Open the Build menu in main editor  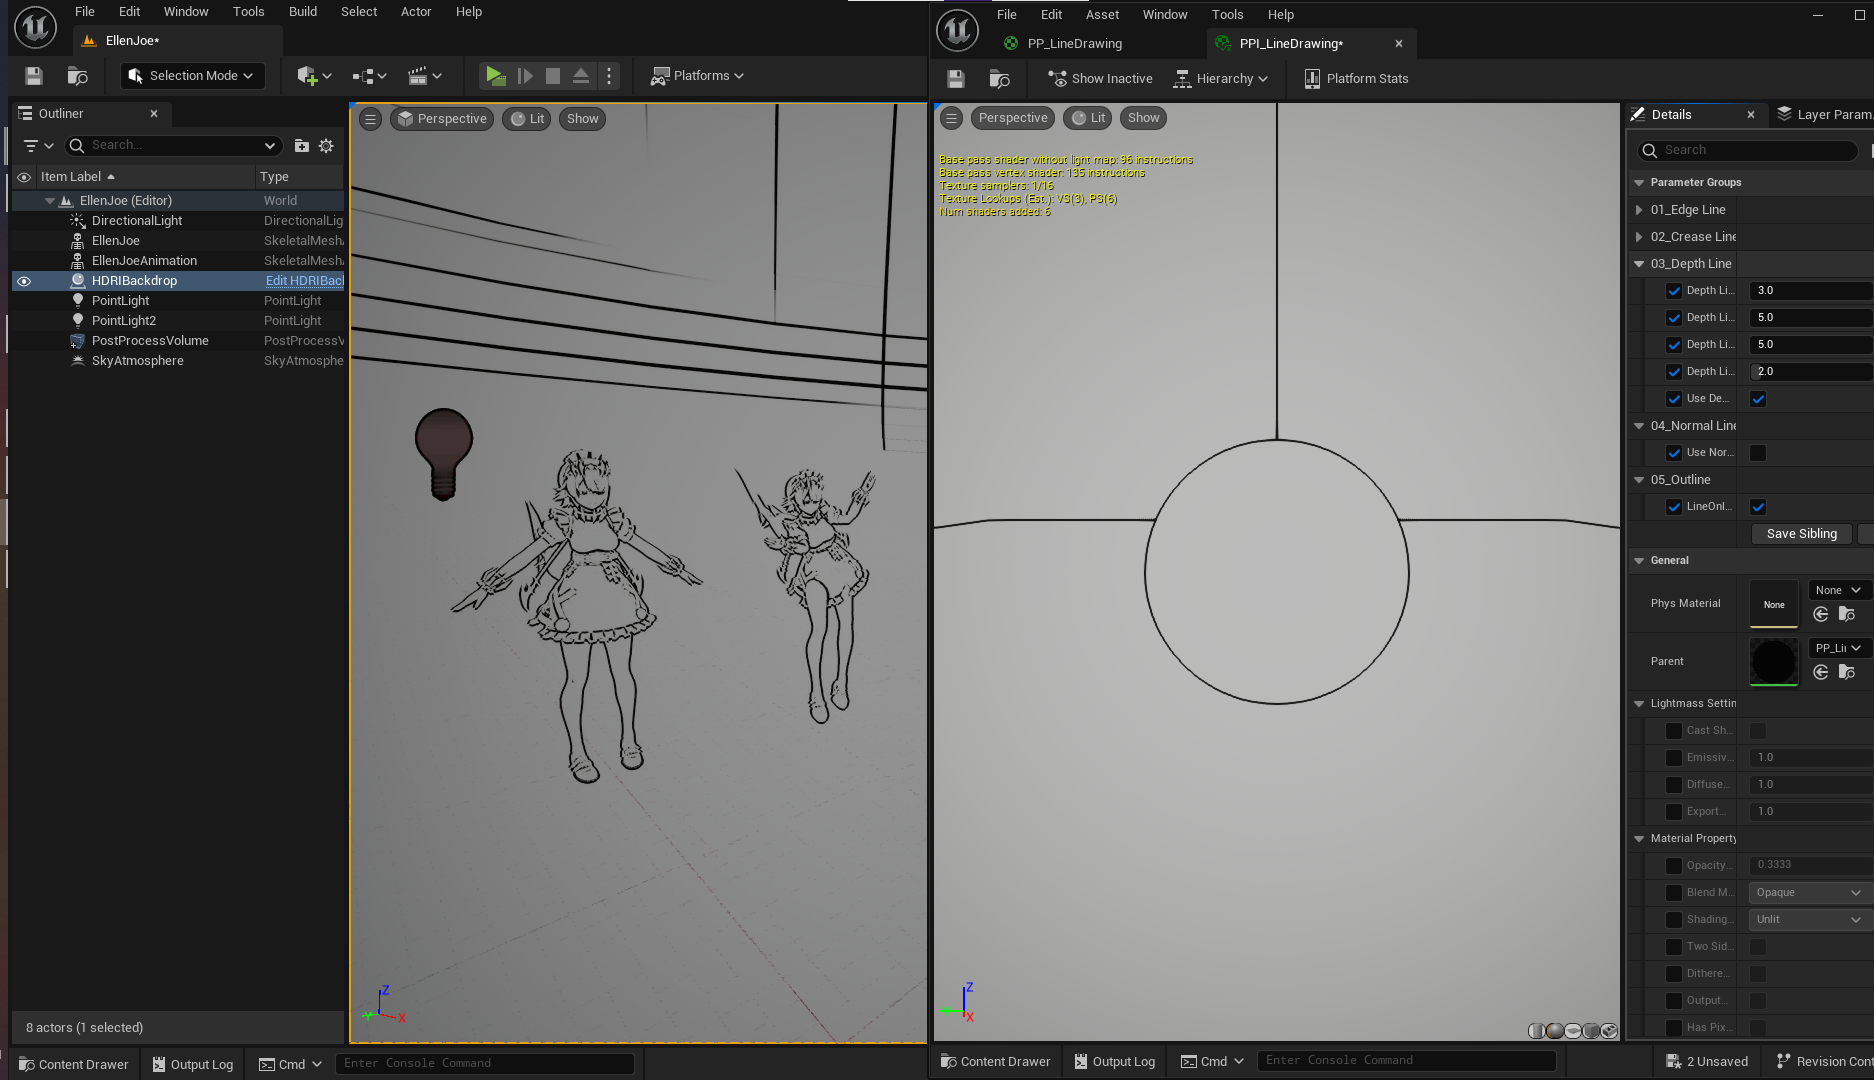point(302,12)
